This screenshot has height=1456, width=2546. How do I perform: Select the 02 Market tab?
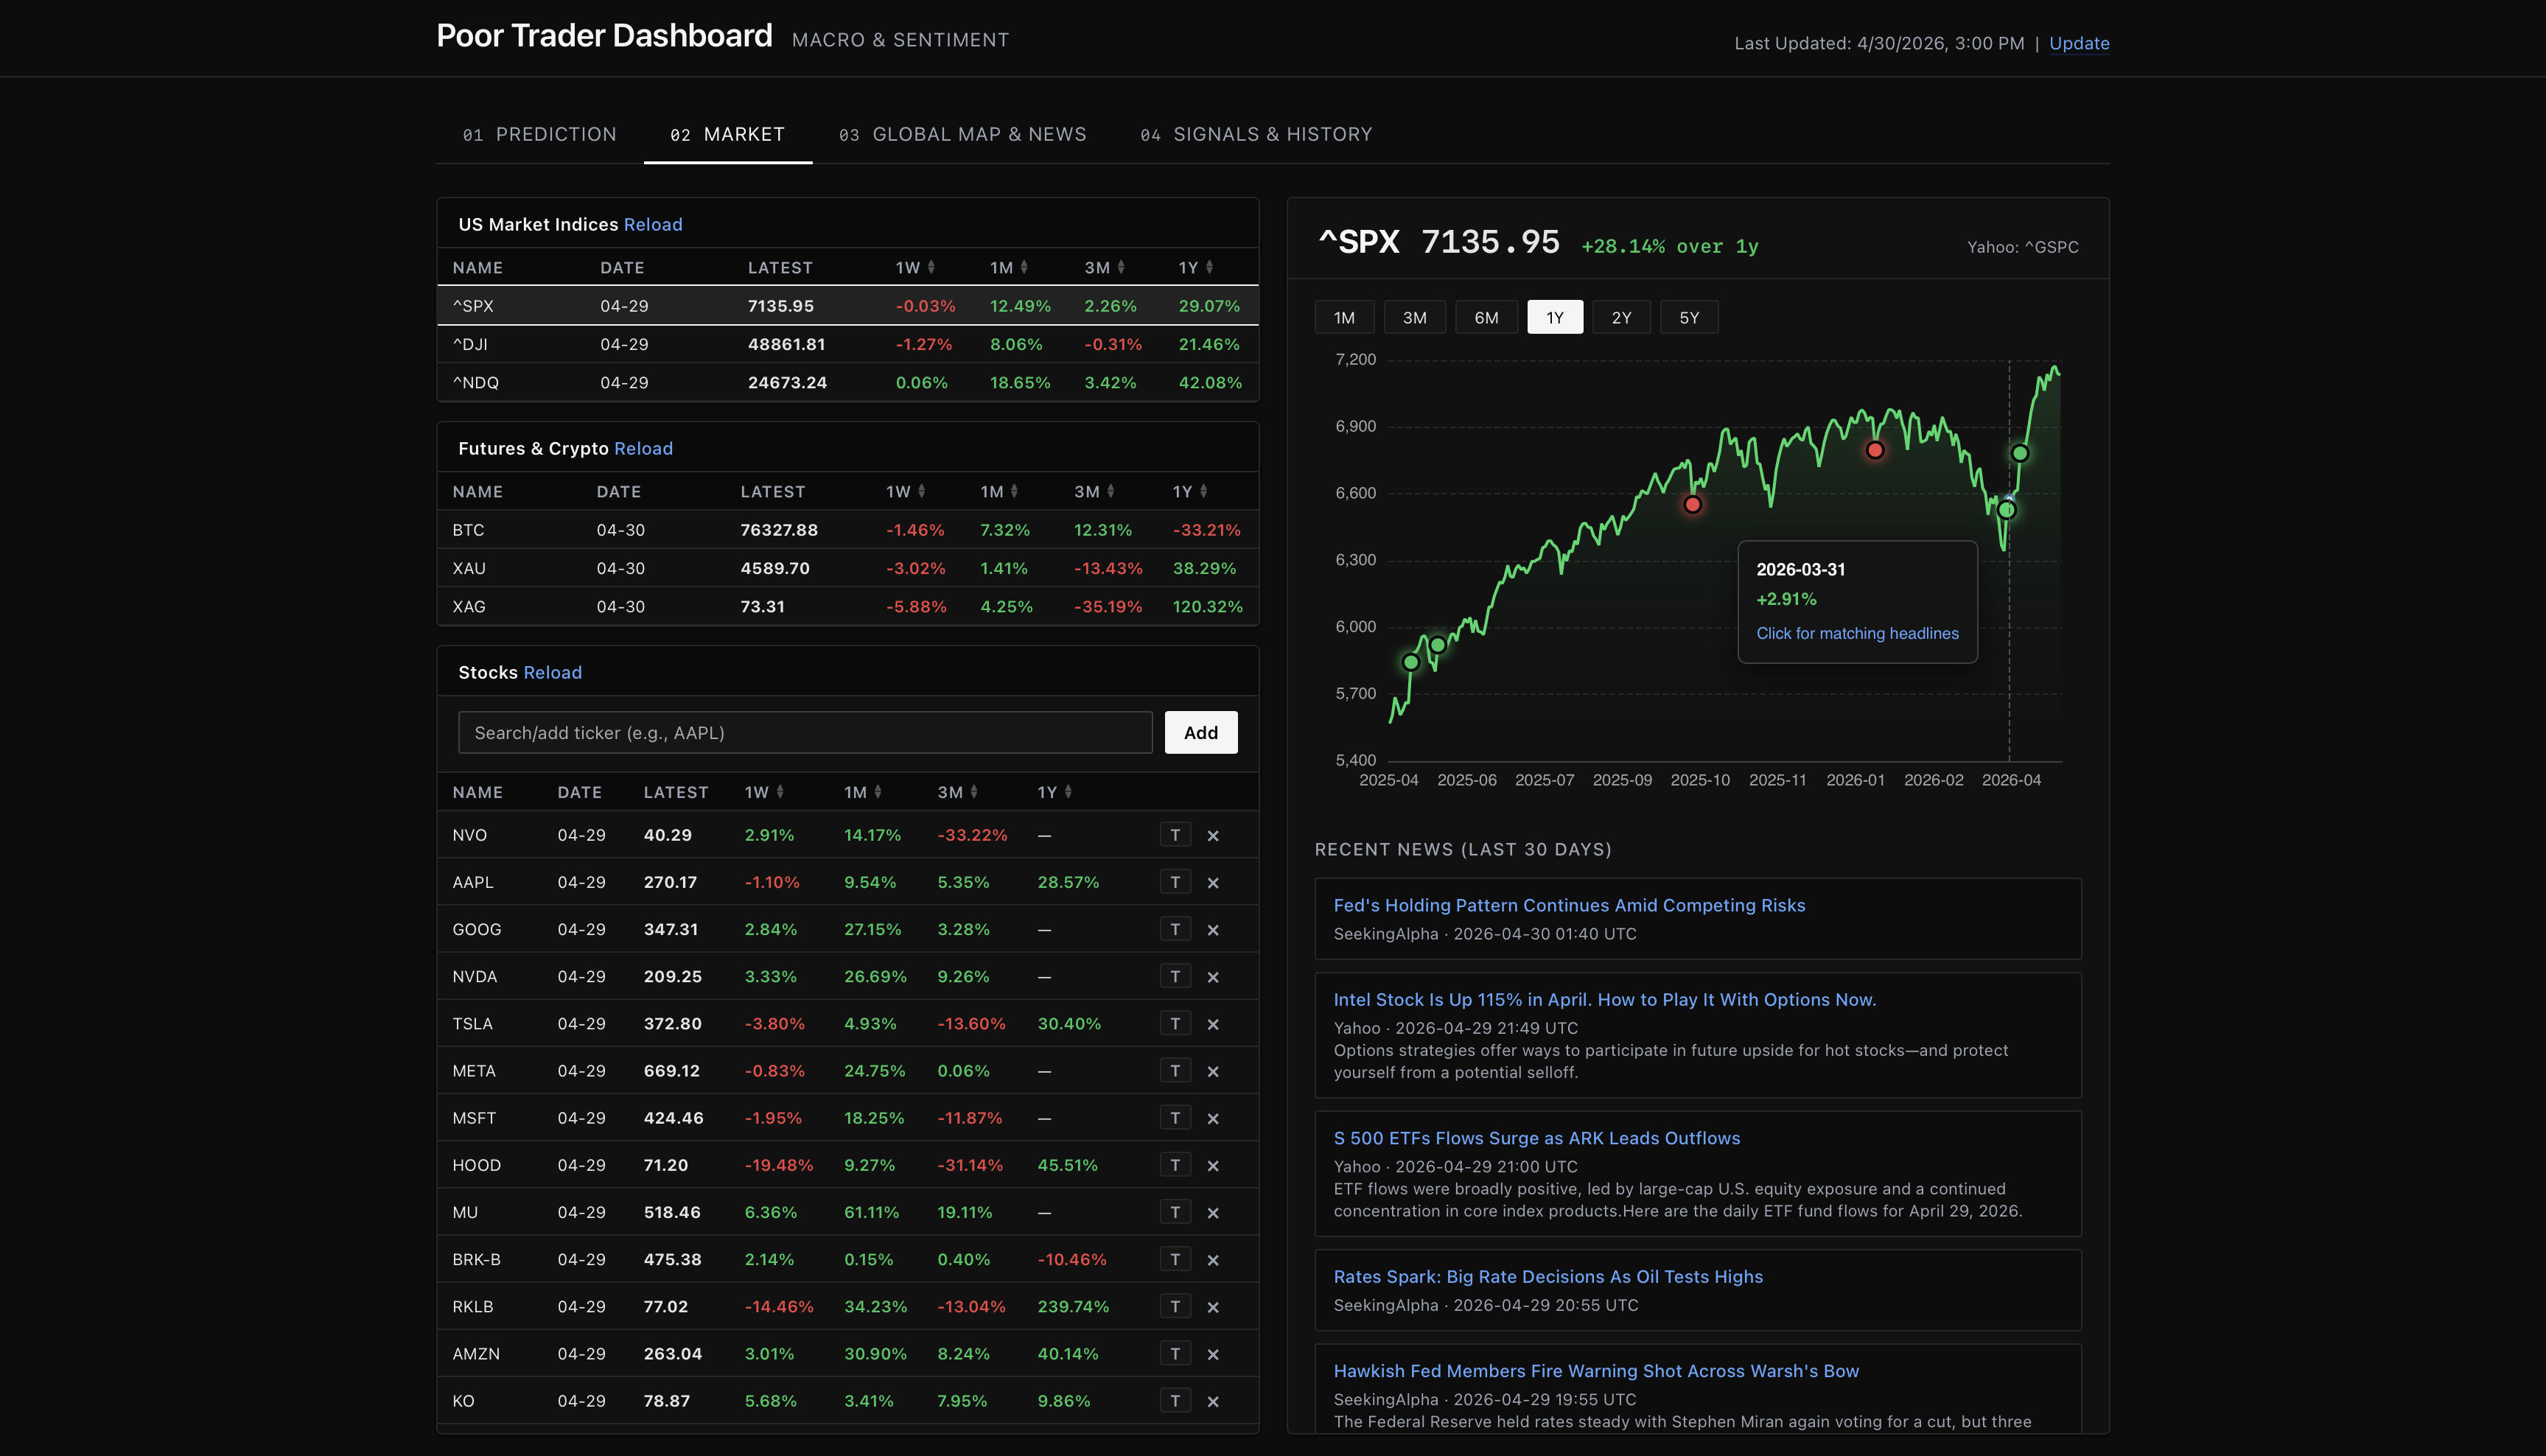[728, 134]
